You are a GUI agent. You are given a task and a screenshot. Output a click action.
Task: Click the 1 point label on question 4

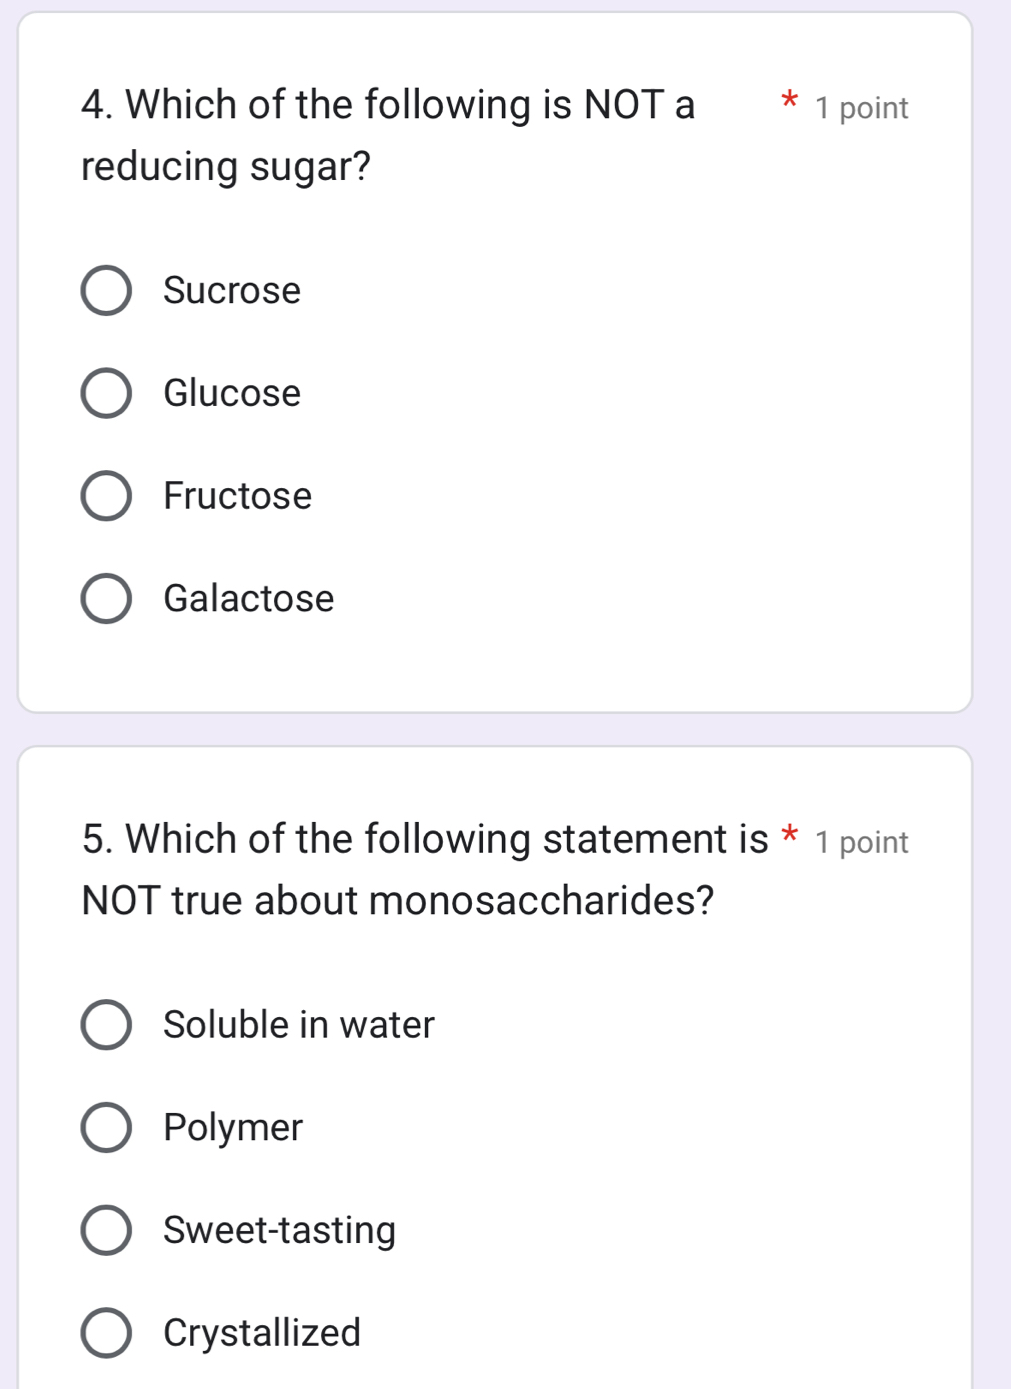[x=861, y=108]
